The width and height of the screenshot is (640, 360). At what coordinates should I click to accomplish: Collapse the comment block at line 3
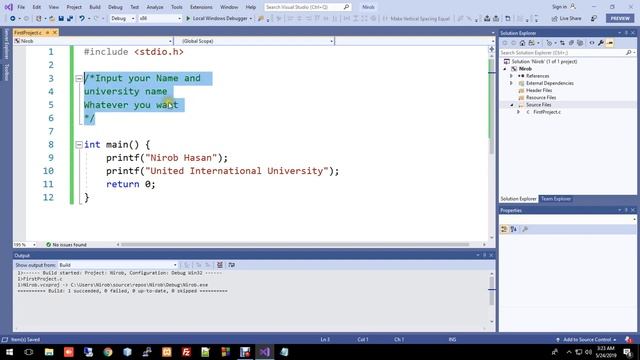pyautogui.click(x=79, y=78)
